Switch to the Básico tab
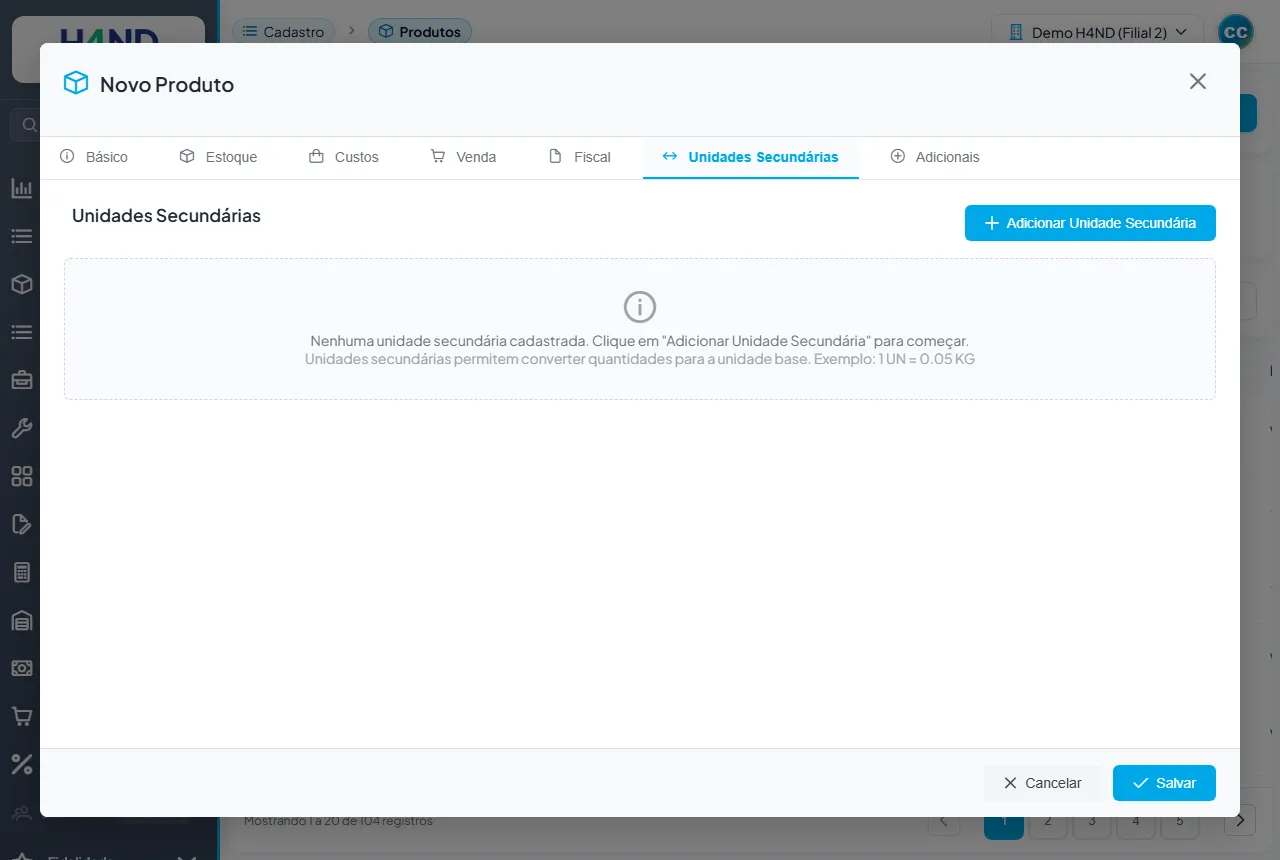The image size is (1280, 860). [94, 157]
